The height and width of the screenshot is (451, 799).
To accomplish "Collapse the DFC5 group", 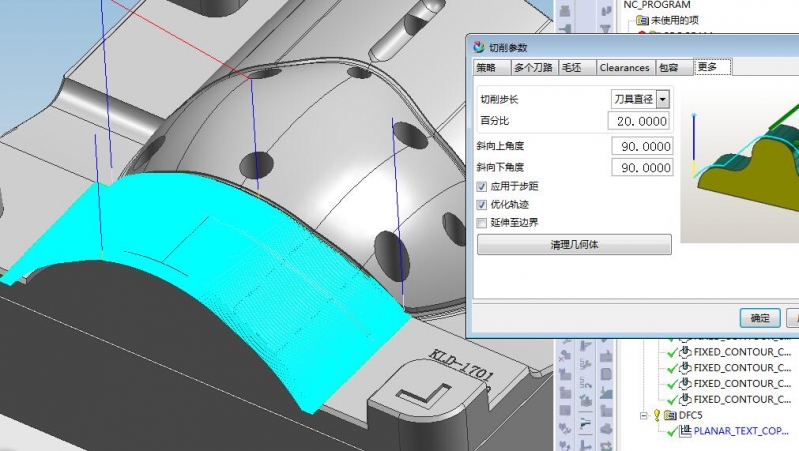I will point(644,416).
